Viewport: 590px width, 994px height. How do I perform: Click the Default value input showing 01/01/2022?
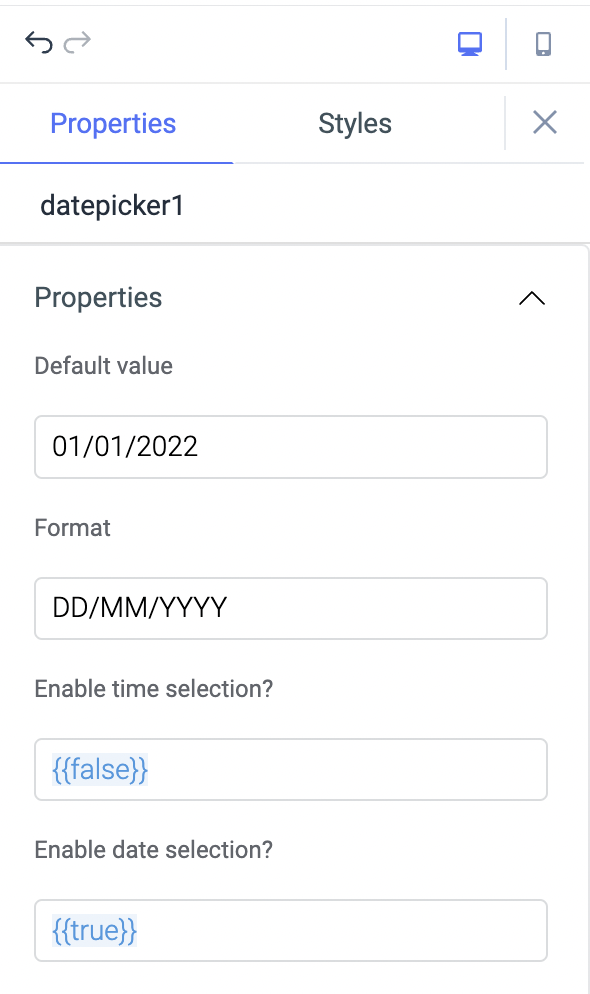[290, 447]
